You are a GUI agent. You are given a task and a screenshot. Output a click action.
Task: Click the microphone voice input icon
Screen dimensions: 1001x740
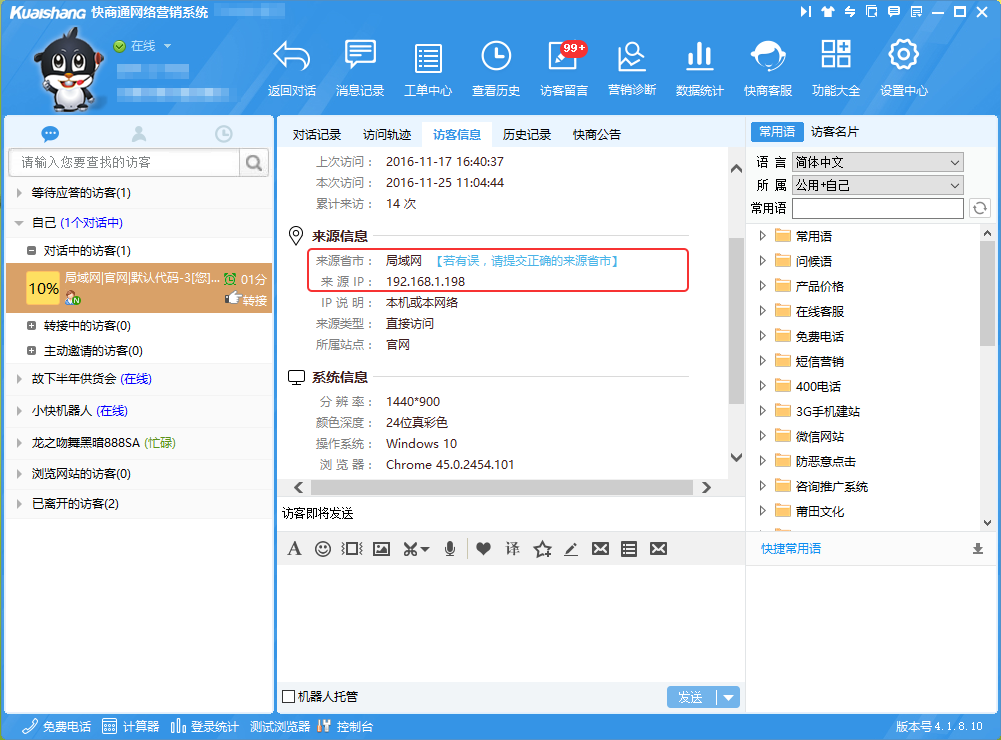[x=451, y=549]
